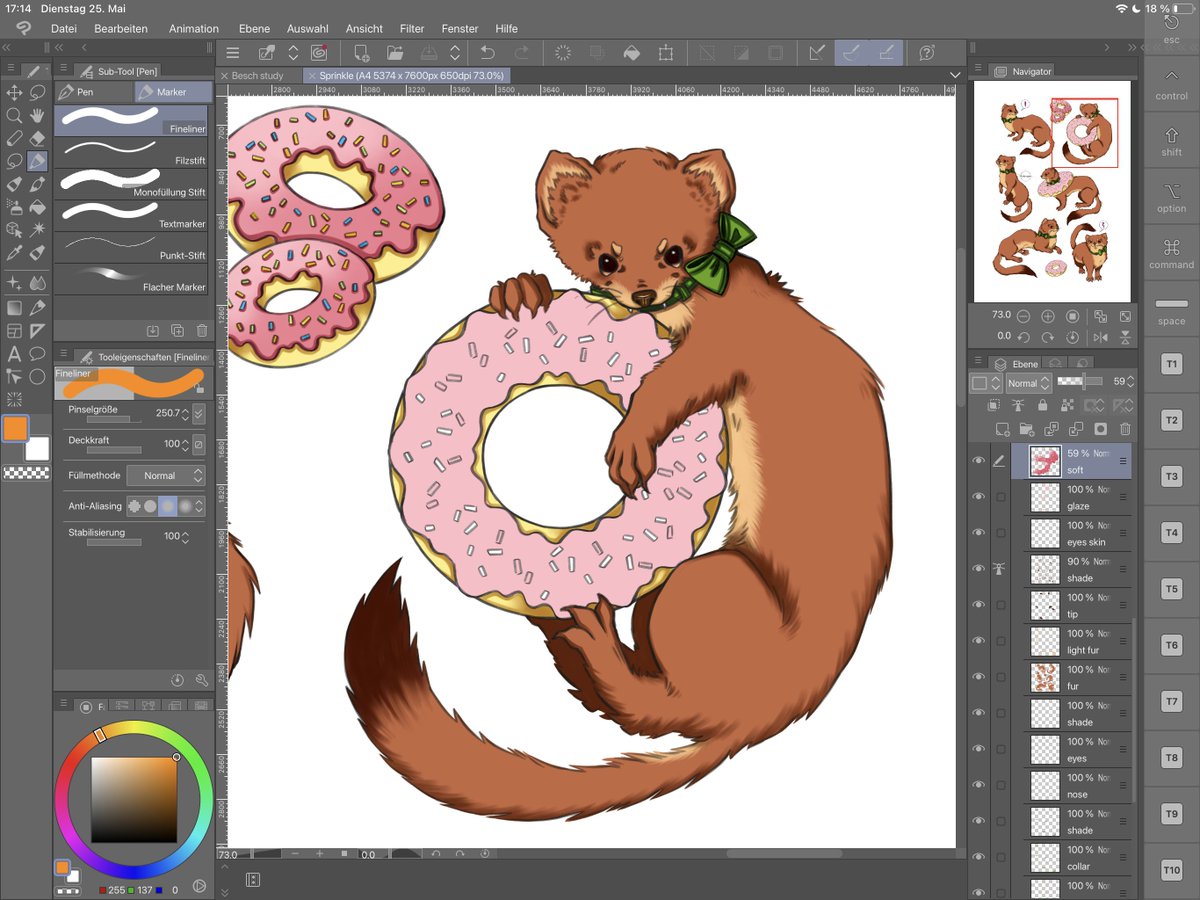Open the Pinselgröße size options dropdown

click(198, 413)
